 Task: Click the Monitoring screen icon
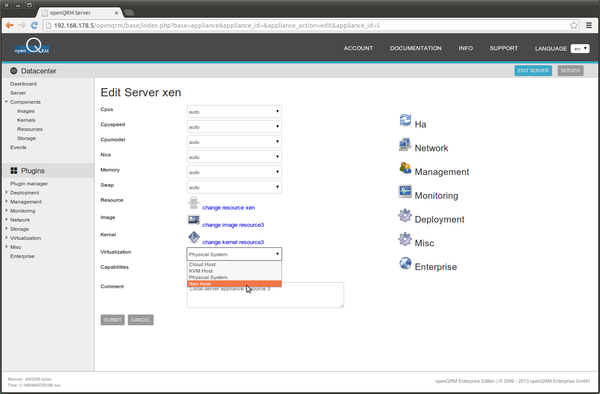pos(405,191)
